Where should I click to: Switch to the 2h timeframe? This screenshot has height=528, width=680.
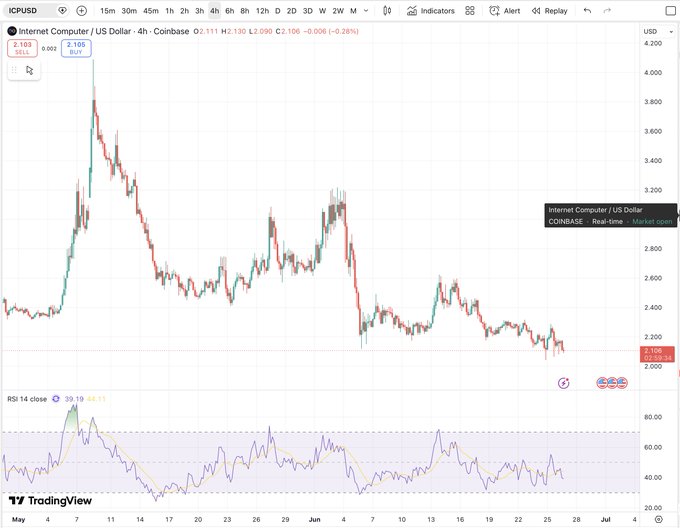(184, 11)
